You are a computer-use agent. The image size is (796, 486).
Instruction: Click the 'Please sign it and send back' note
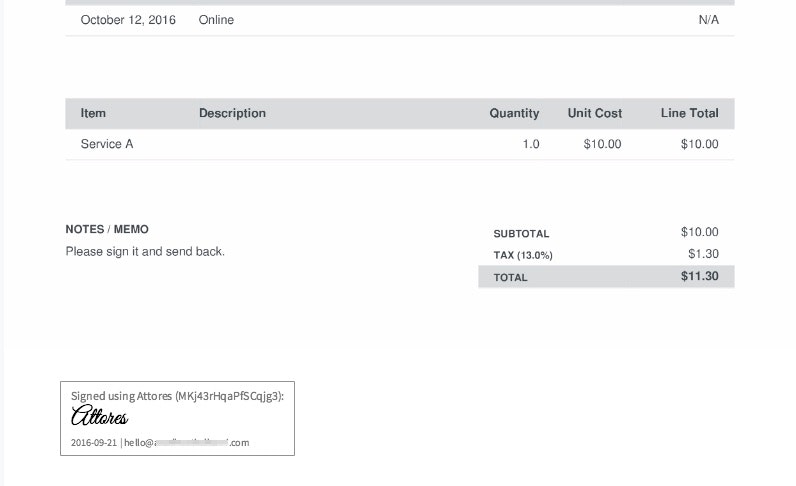point(145,252)
